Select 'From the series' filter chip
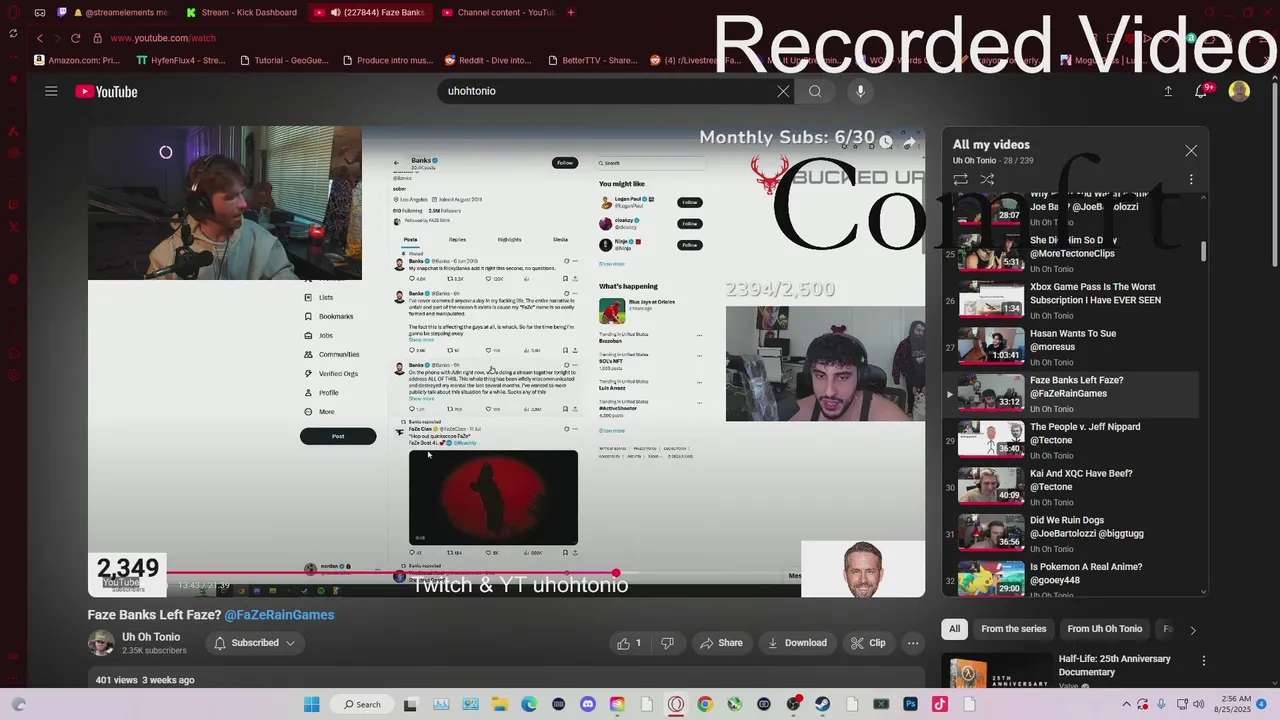The width and height of the screenshot is (1280, 720). [1013, 629]
